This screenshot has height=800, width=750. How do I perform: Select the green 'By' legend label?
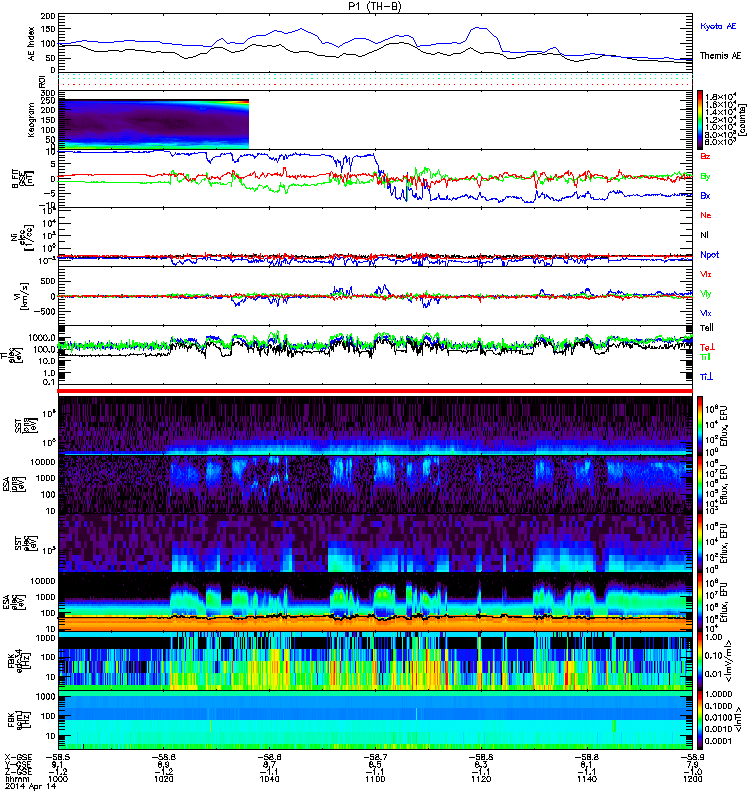coord(705,176)
